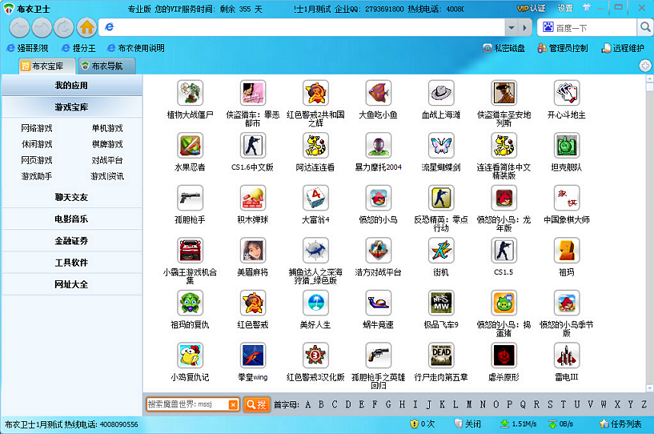The width and height of the screenshot is (654, 434).
Task: Launch 雷电III game
Action: pyautogui.click(x=566, y=356)
